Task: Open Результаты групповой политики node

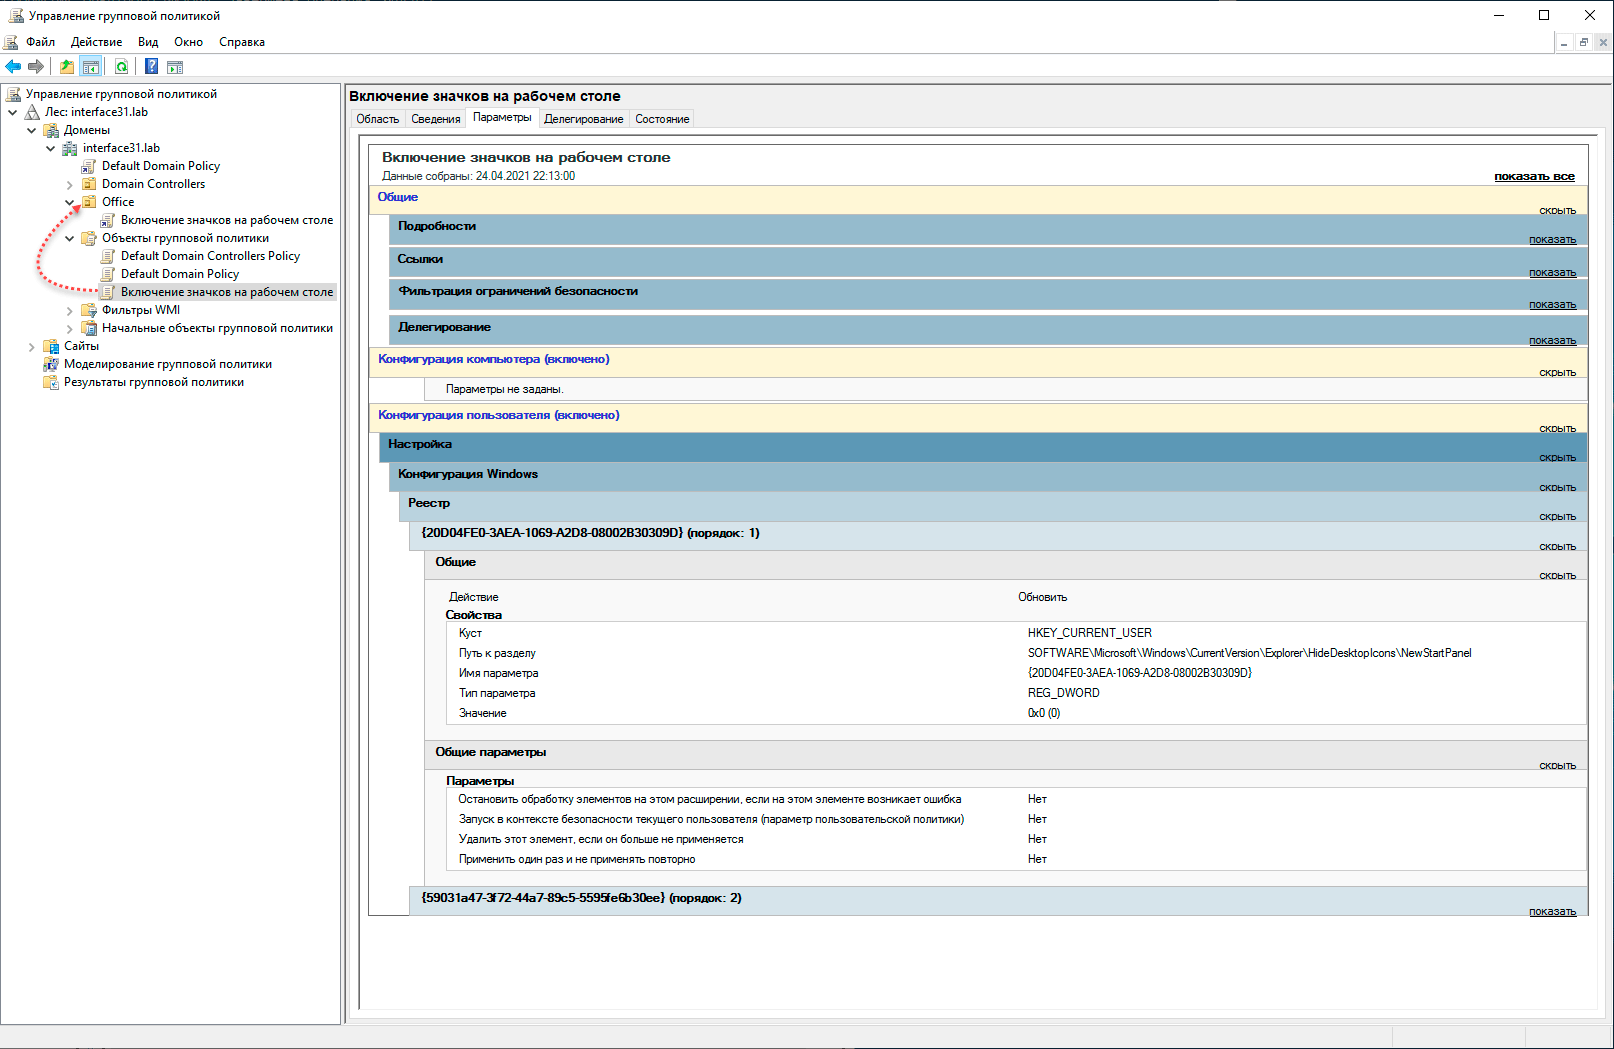Action: point(153,382)
